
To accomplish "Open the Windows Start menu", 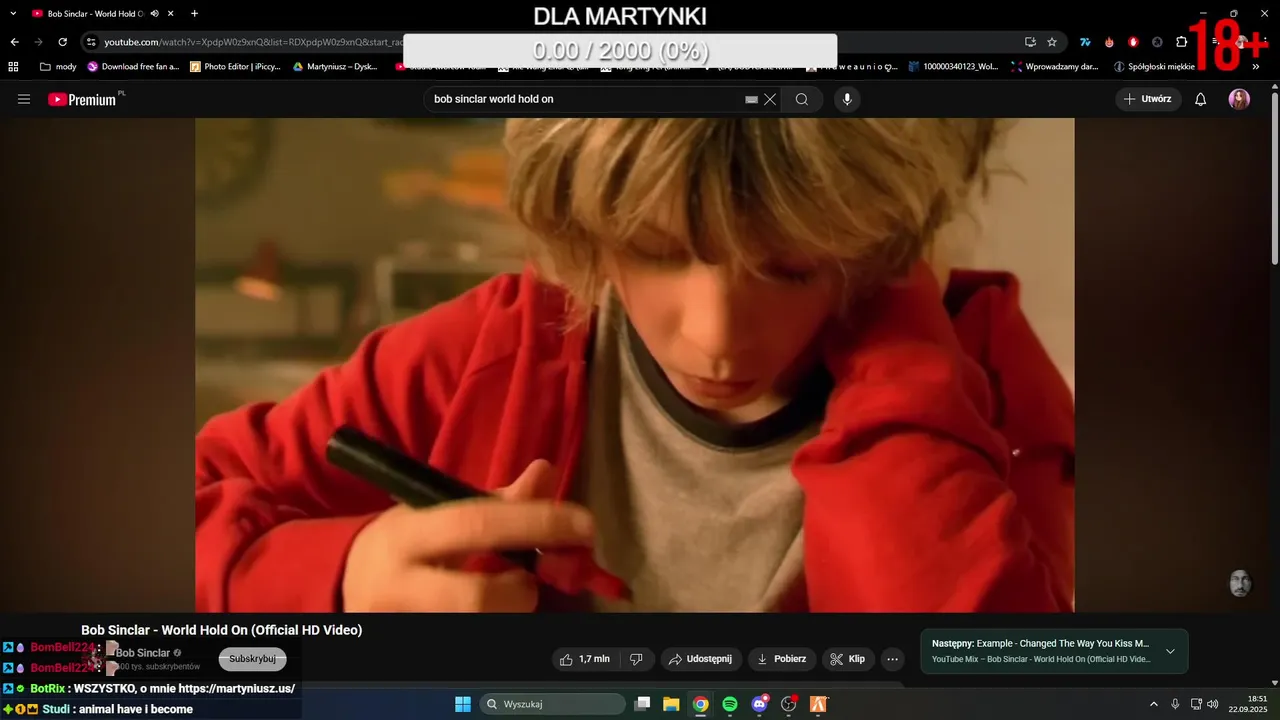I will (463, 704).
